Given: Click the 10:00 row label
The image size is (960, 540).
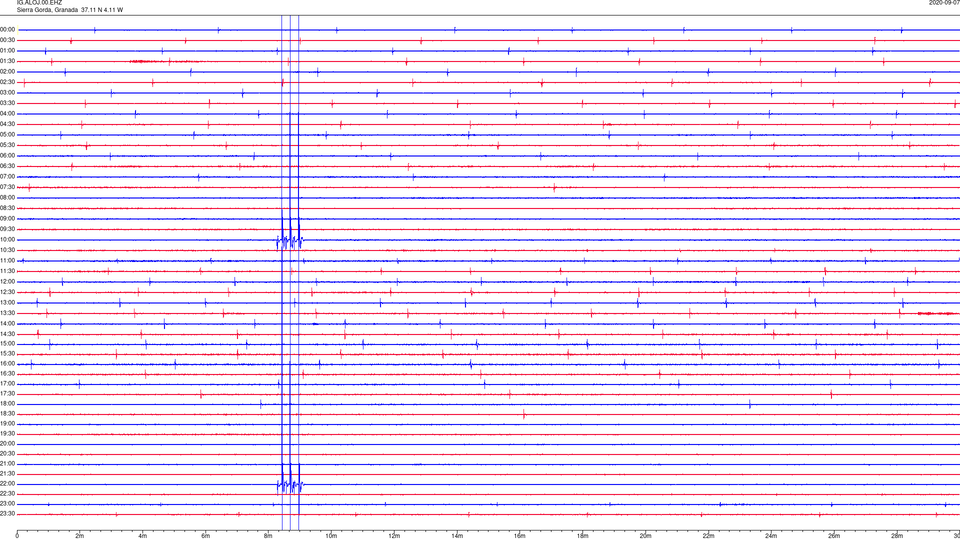Looking at the screenshot, I should [x=8, y=239].
